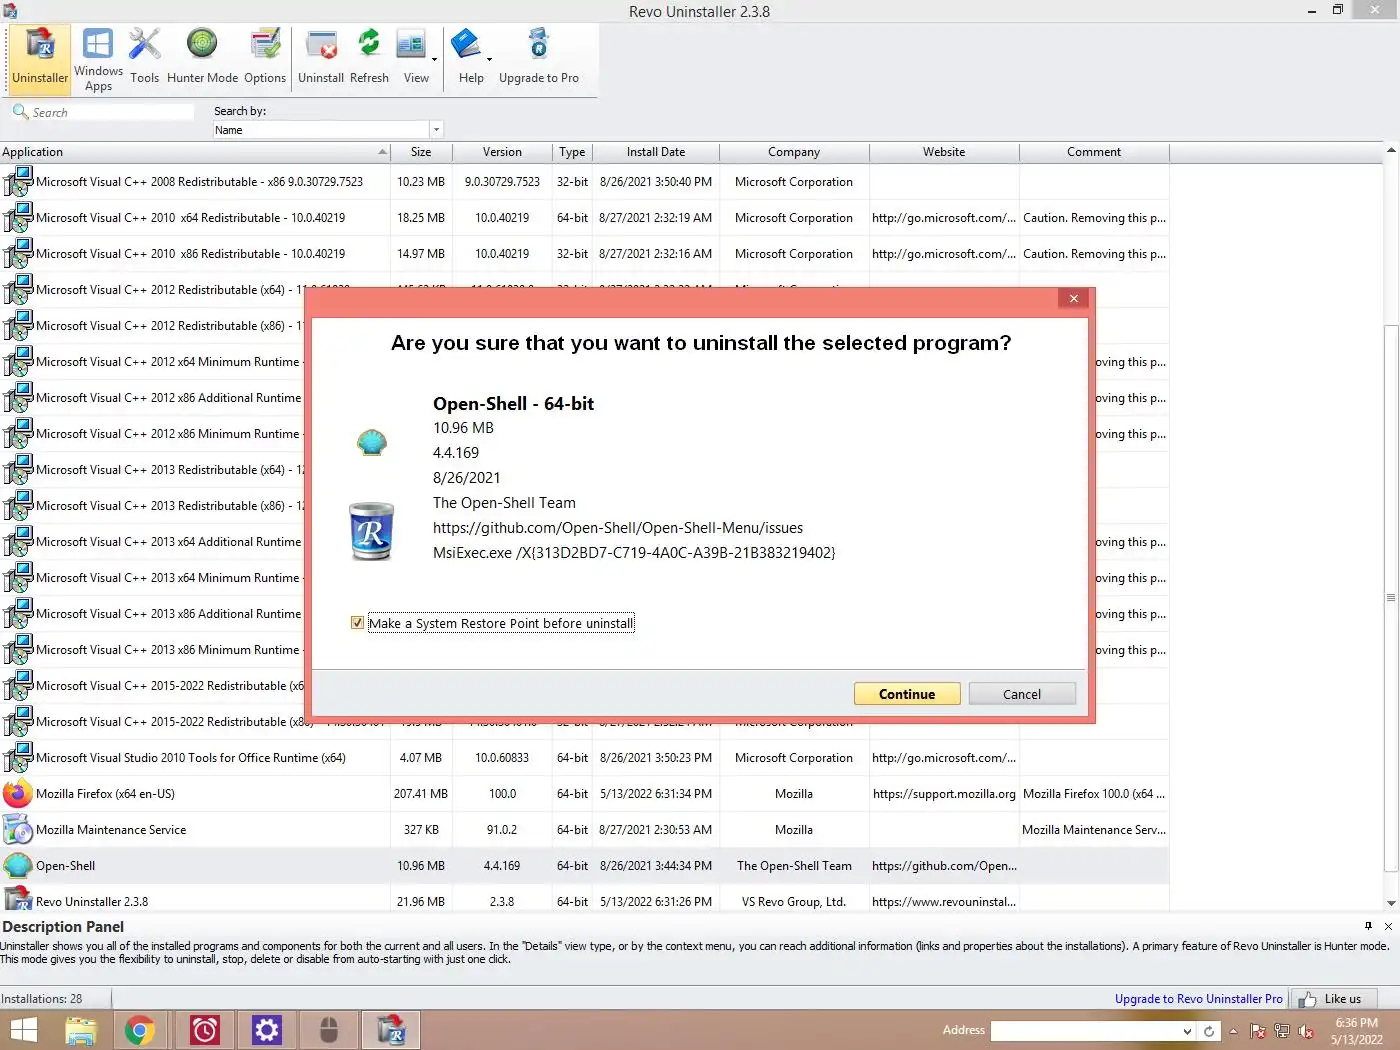Close the Description Panel
The image size is (1400, 1050).
pos(1388,926)
